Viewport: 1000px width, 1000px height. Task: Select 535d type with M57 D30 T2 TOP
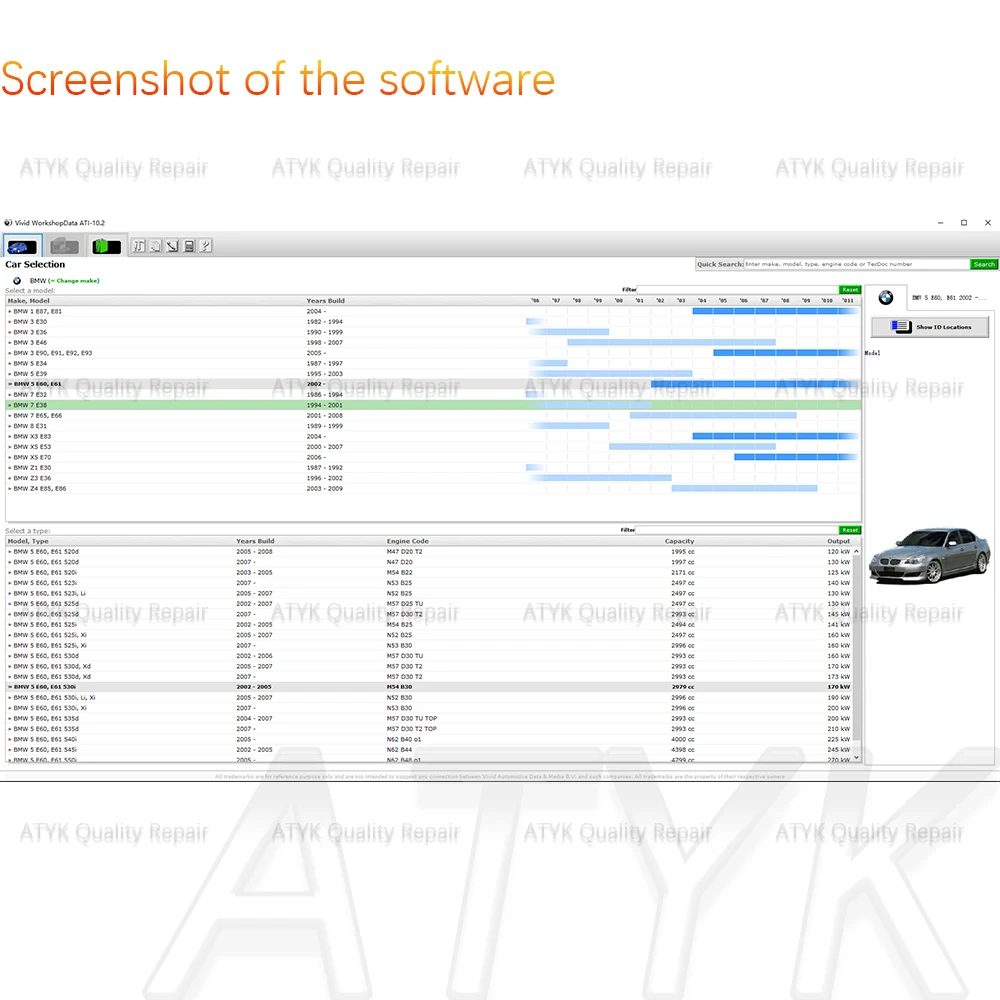coord(429,729)
